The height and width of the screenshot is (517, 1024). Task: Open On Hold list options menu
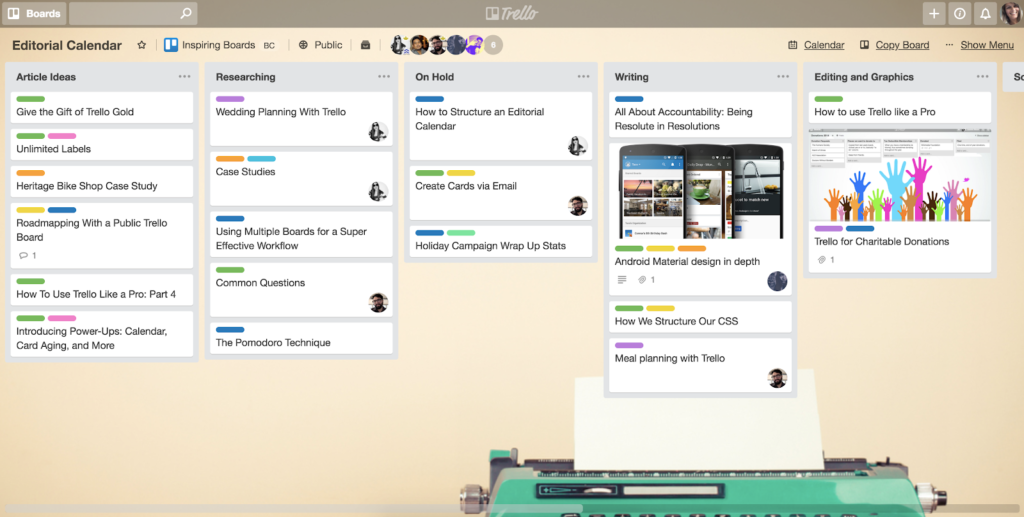583,76
